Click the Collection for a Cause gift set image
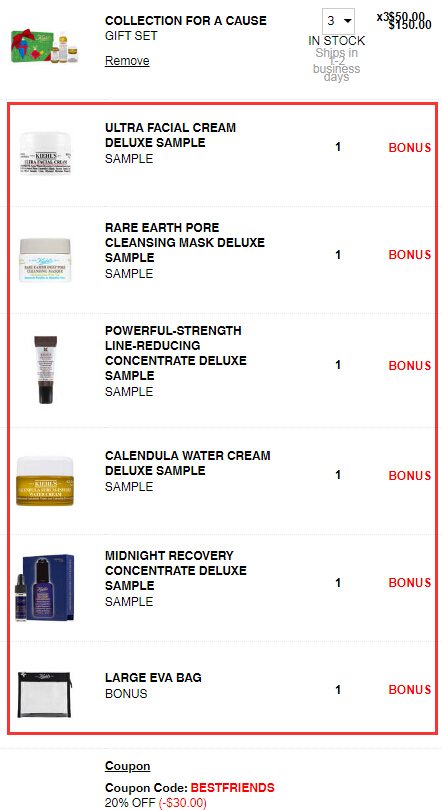The width and height of the screenshot is (442, 810). pyautogui.click(x=45, y=46)
